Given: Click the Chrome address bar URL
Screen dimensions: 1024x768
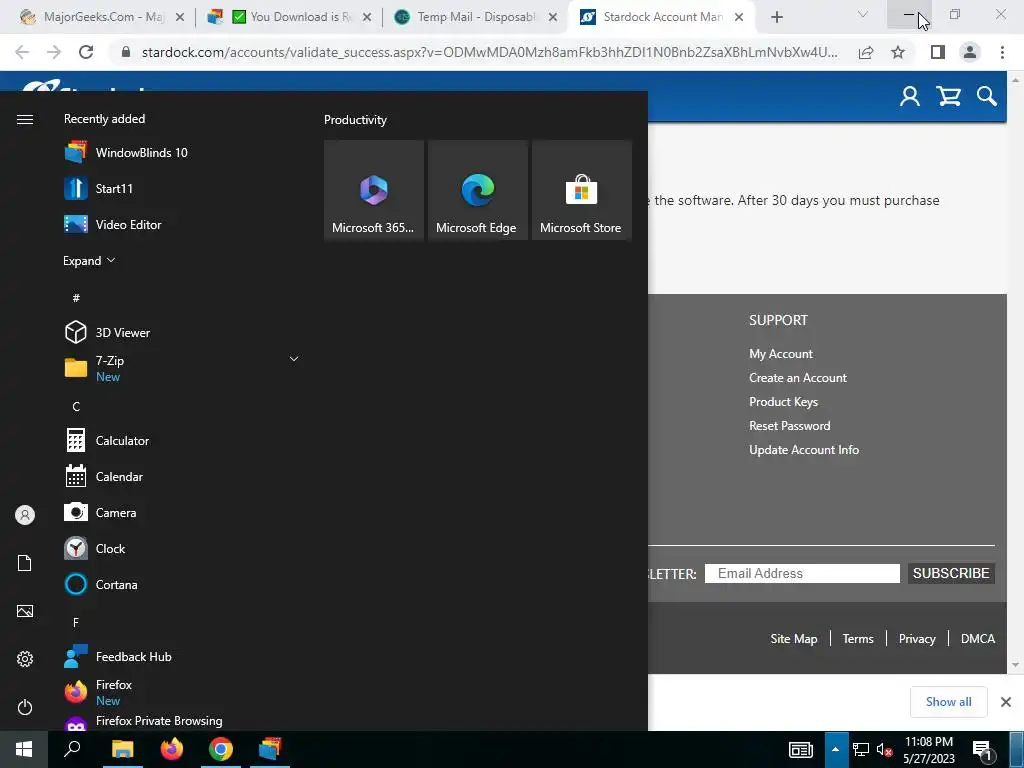Looking at the screenshot, I should (490, 52).
